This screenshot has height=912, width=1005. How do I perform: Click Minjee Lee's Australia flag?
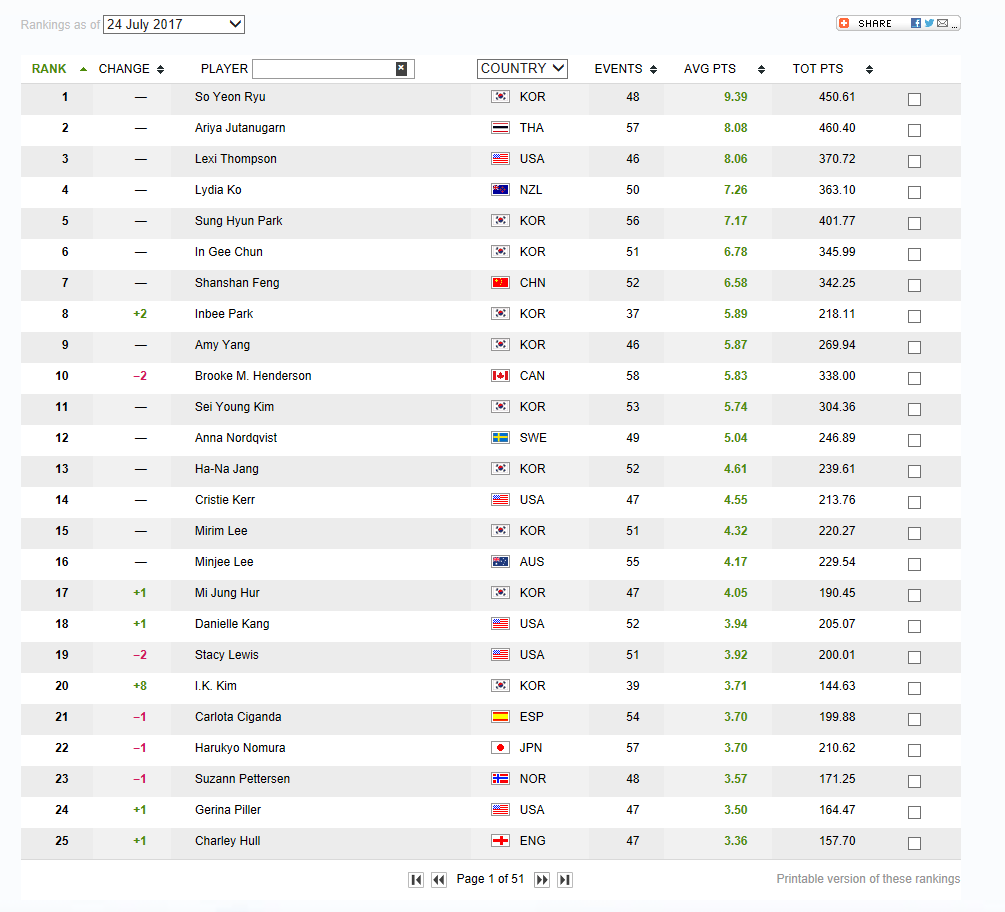tap(500, 561)
